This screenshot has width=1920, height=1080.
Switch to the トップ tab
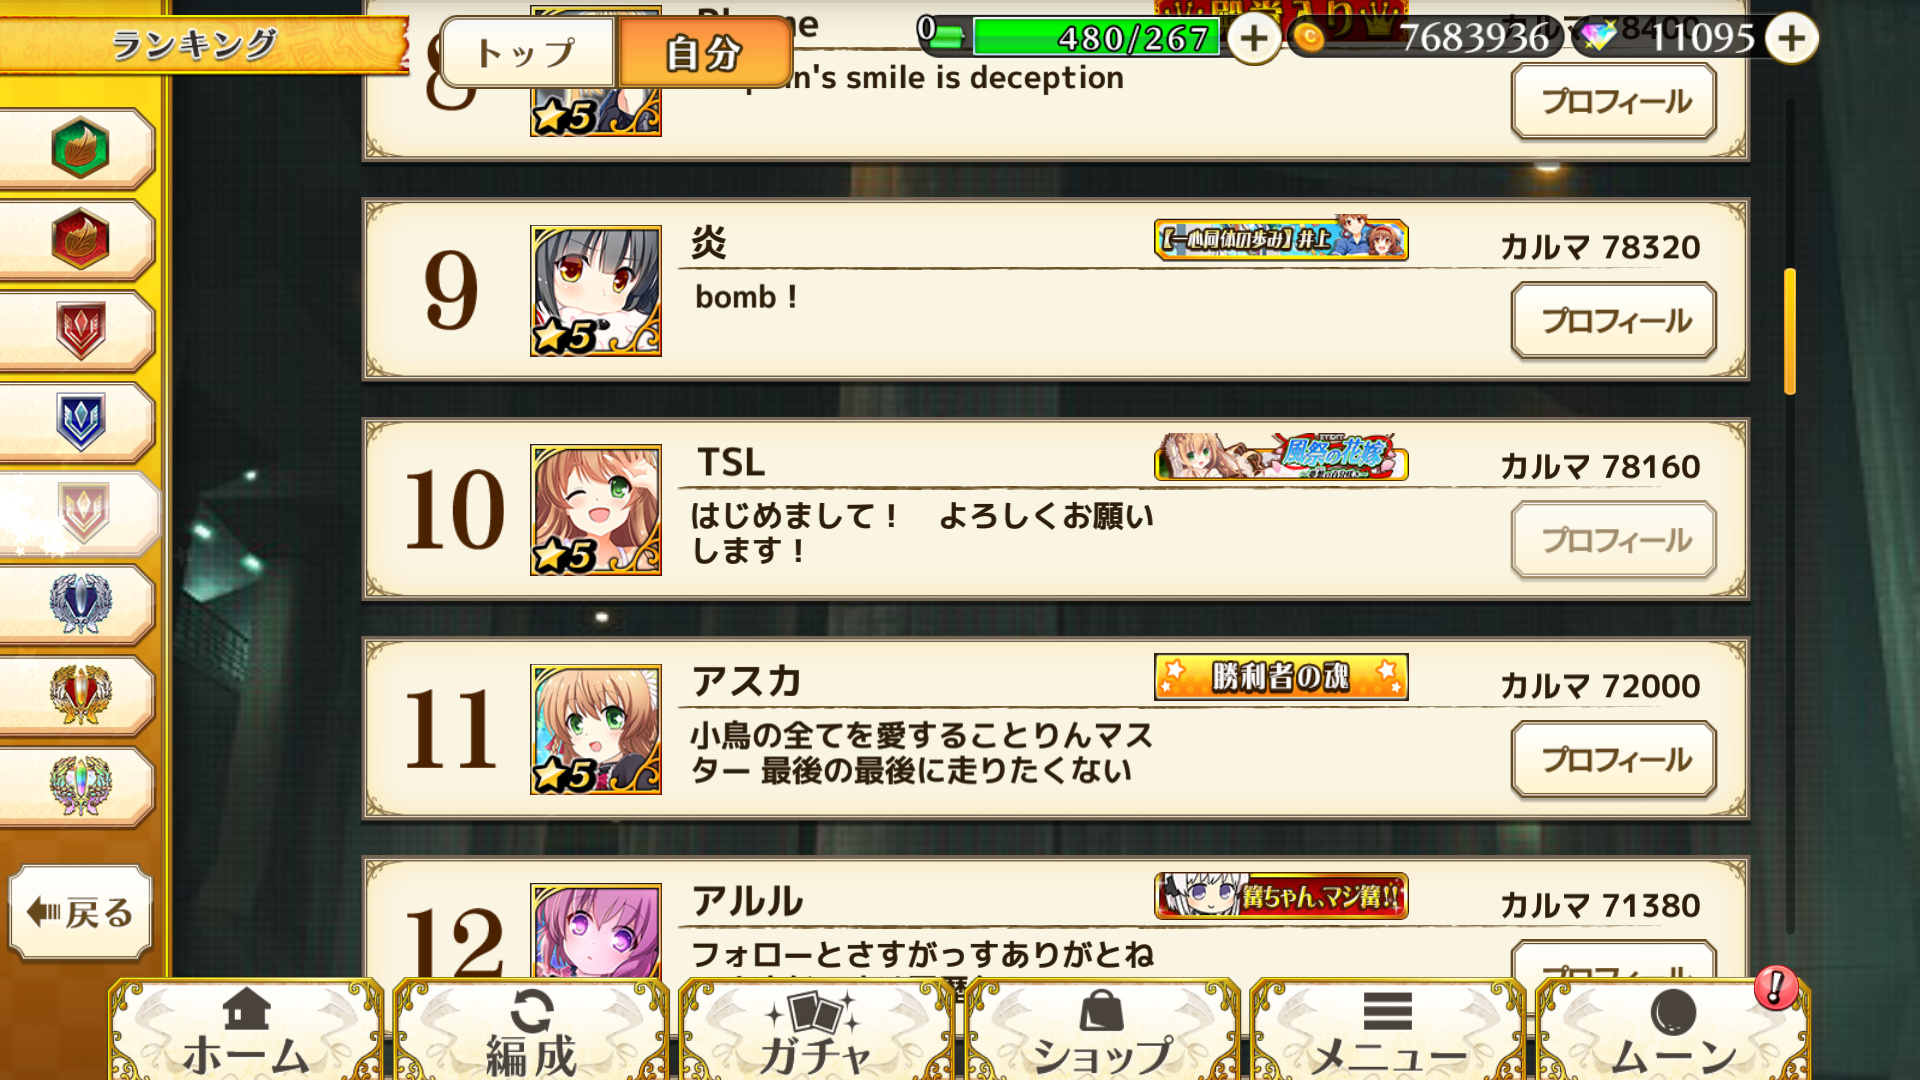527,52
